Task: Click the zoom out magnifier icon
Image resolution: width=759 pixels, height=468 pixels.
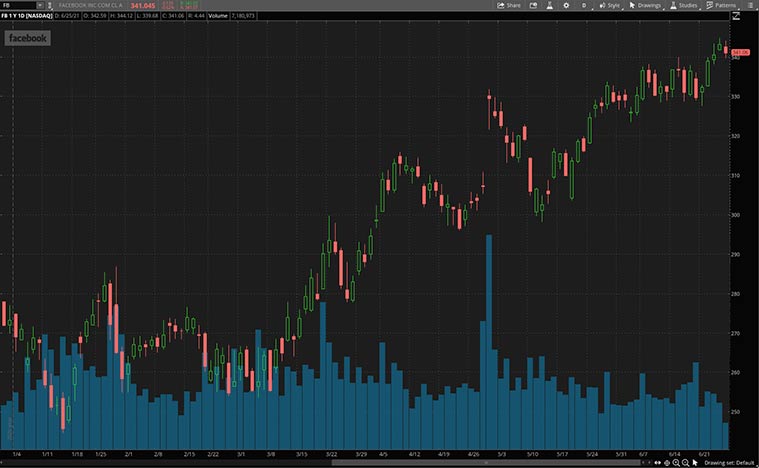Action: point(685,463)
